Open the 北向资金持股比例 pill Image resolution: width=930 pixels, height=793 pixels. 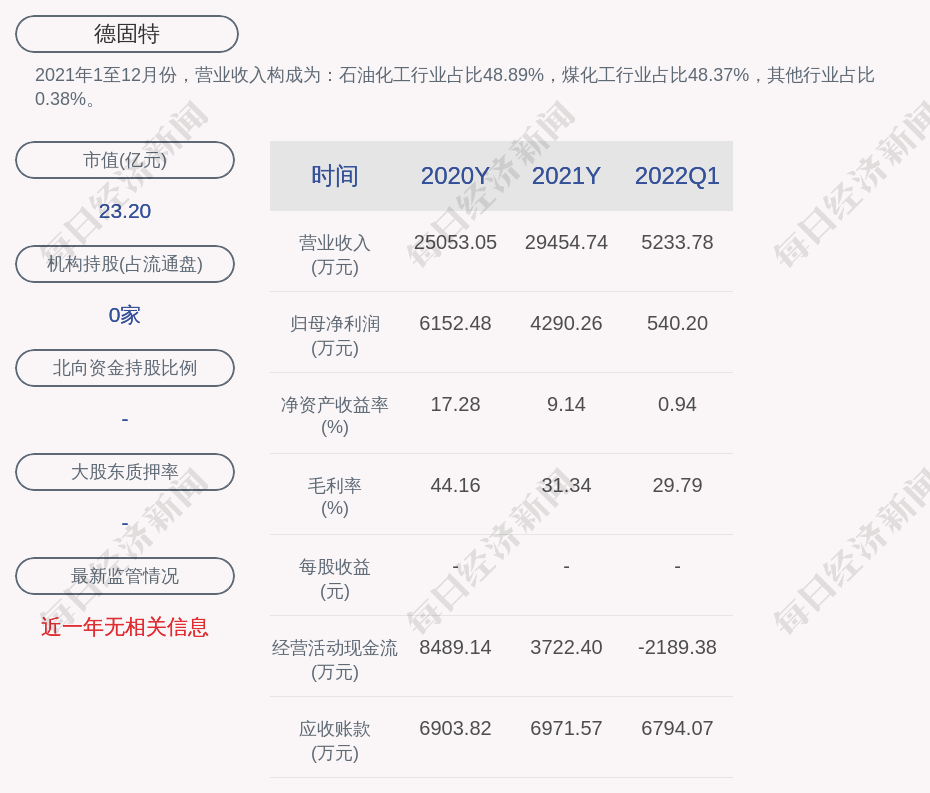[x=125, y=368]
